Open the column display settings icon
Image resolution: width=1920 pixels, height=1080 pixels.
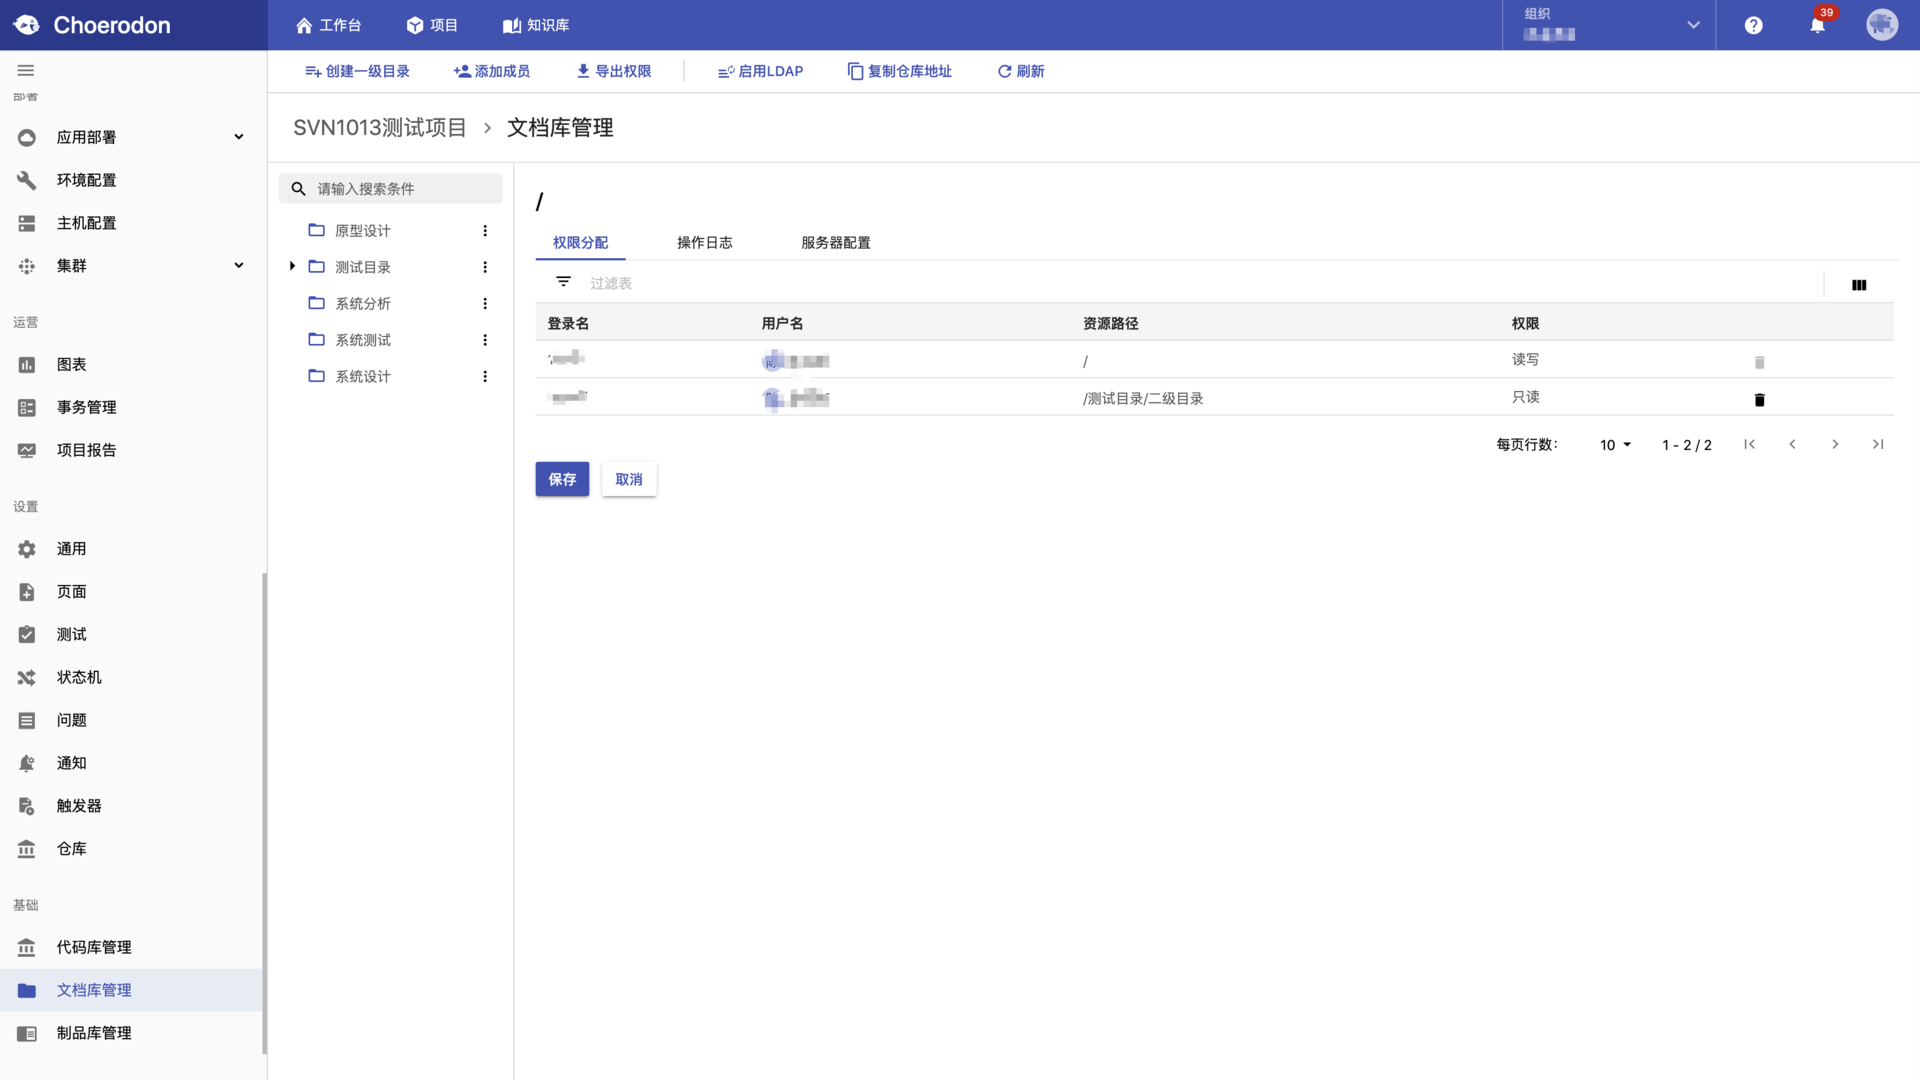[1859, 285]
